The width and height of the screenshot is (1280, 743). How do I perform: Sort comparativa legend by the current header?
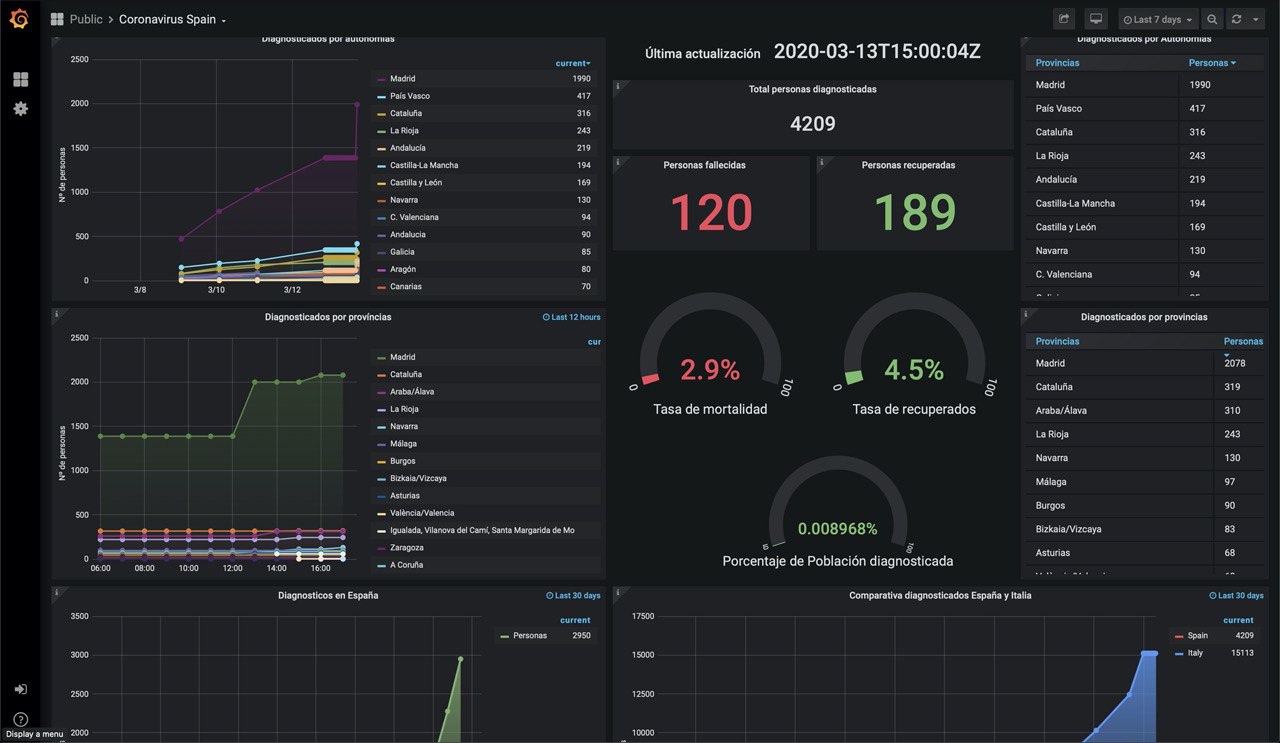[1238, 620]
